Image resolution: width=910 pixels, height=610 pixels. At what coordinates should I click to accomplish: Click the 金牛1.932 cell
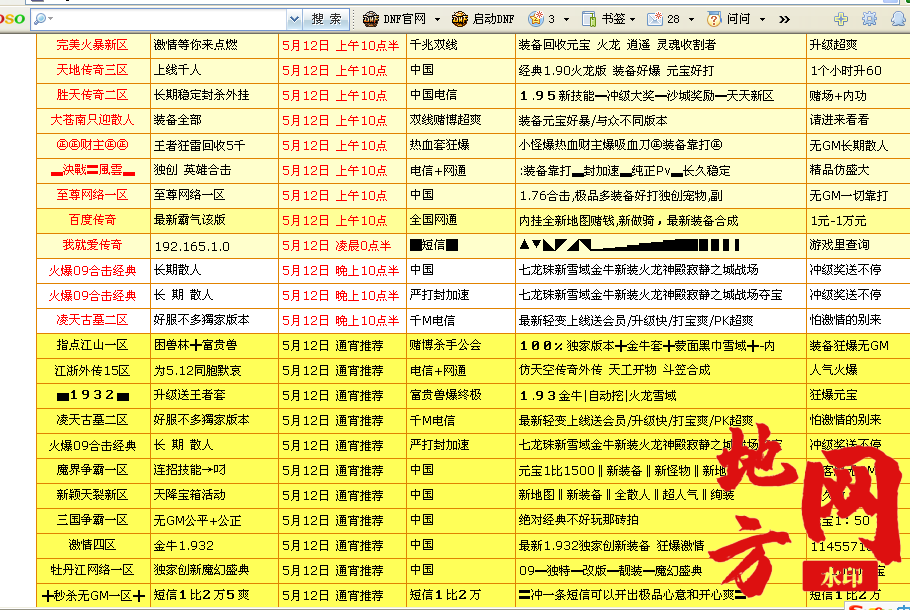pyautogui.click(x=183, y=546)
